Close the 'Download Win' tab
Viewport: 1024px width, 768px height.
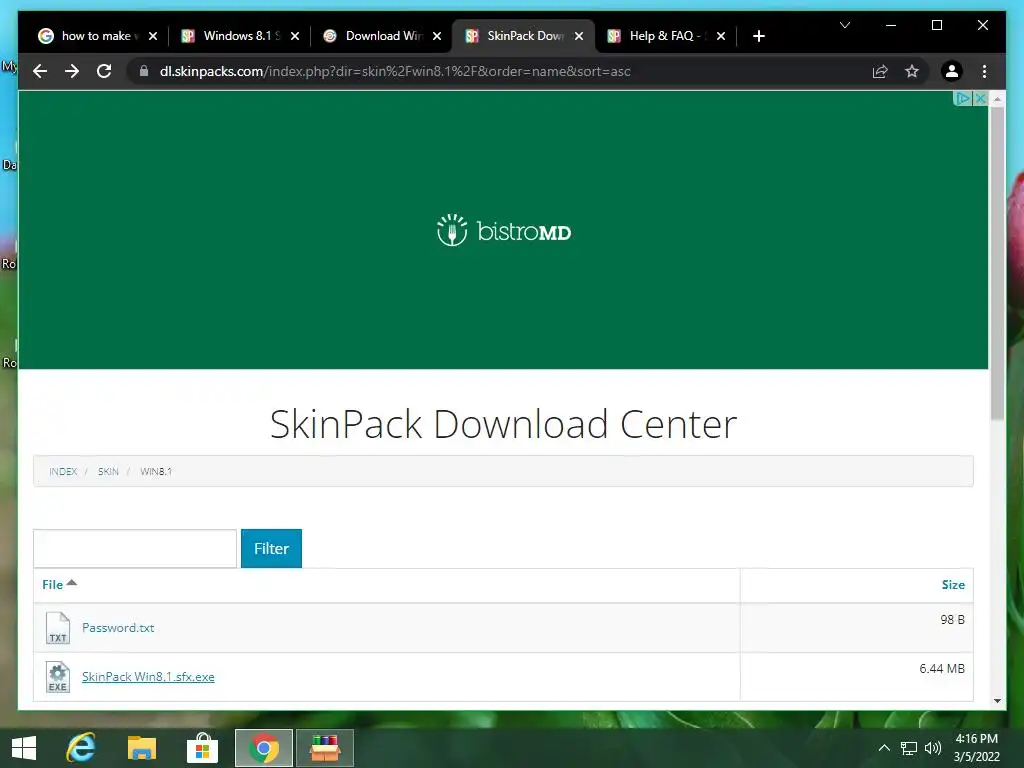437,36
